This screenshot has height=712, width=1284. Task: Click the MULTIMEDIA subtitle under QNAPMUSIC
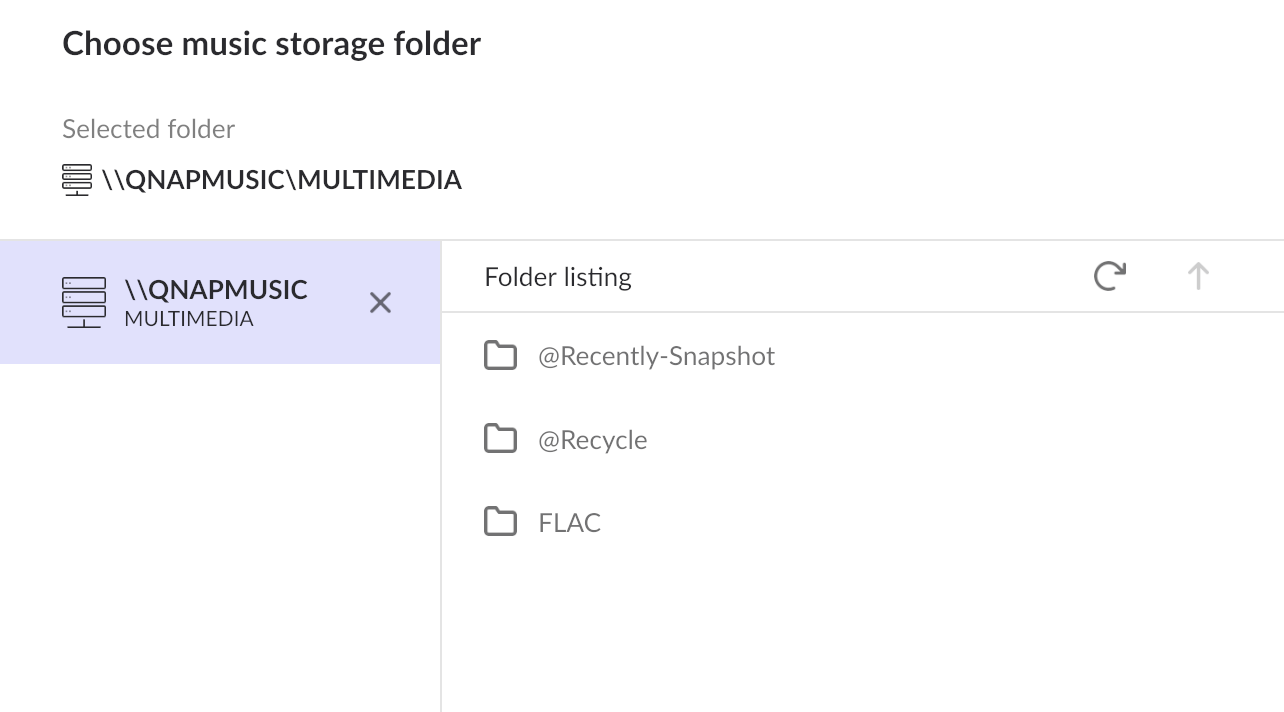[x=189, y=319]
